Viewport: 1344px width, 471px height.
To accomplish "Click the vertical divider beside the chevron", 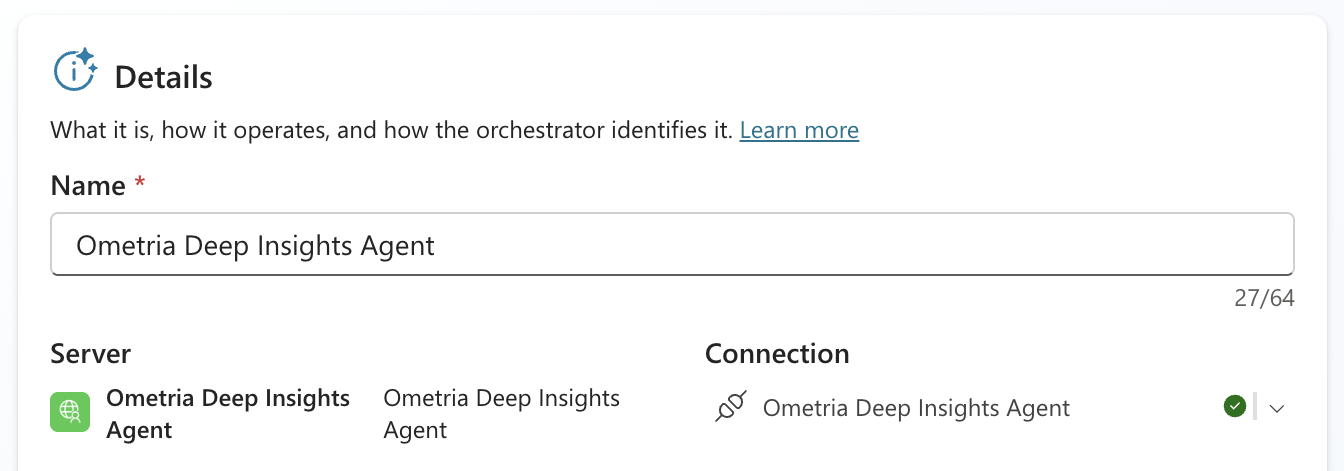I will 1254,407.
